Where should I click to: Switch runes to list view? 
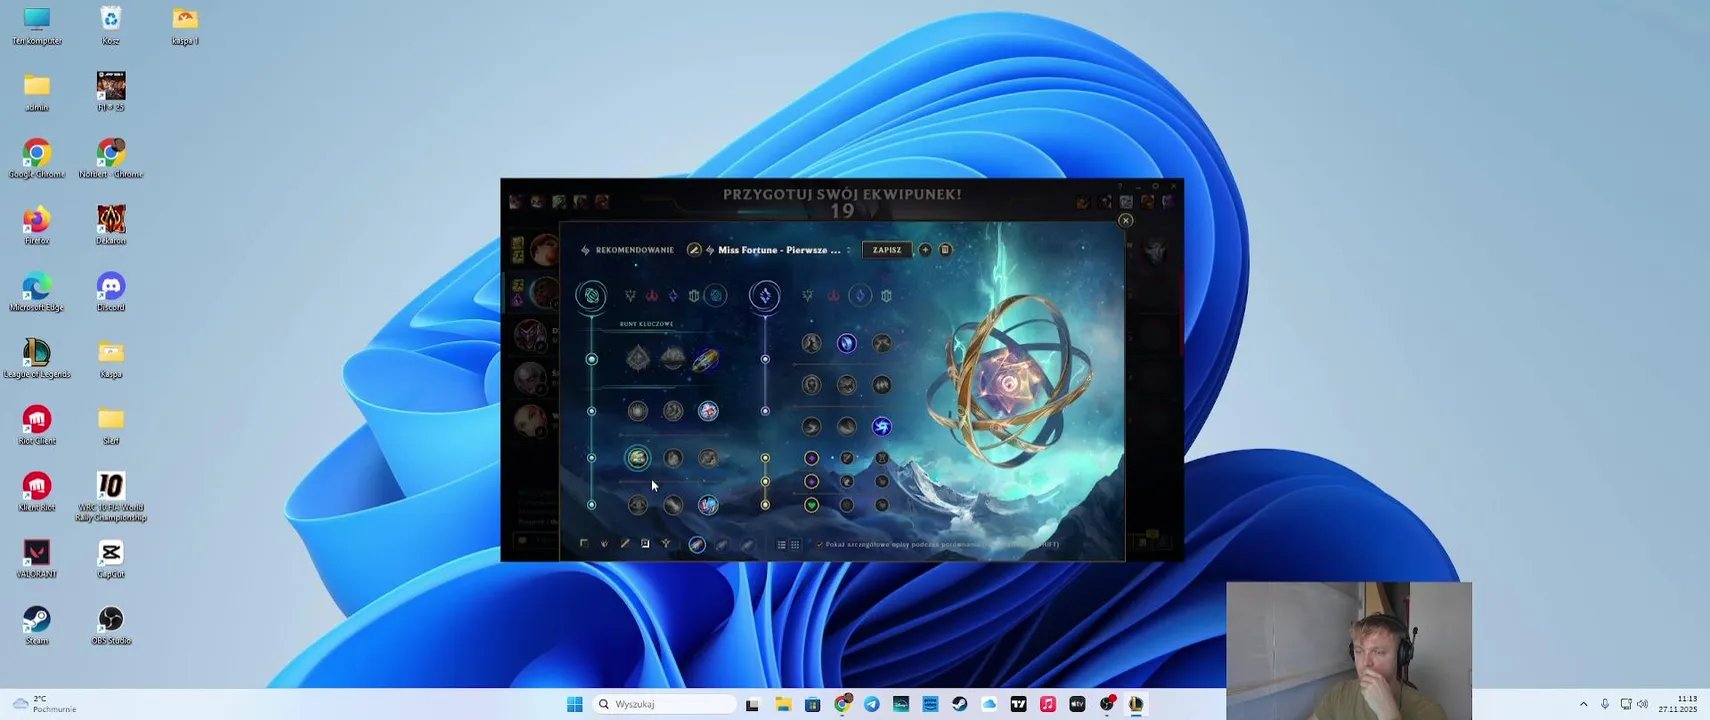pos(782,545)
